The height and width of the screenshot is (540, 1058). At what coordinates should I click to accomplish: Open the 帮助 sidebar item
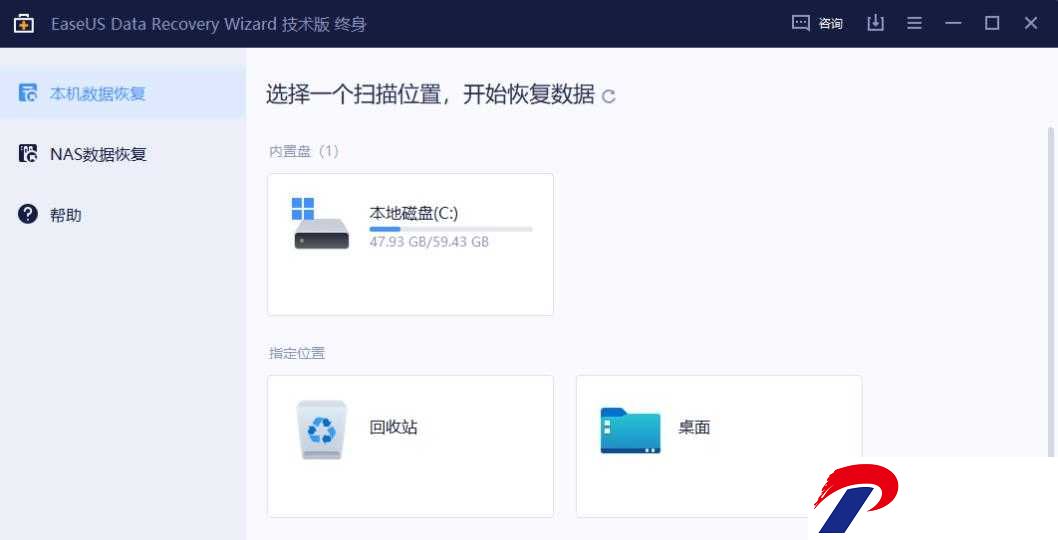(123, 215)
